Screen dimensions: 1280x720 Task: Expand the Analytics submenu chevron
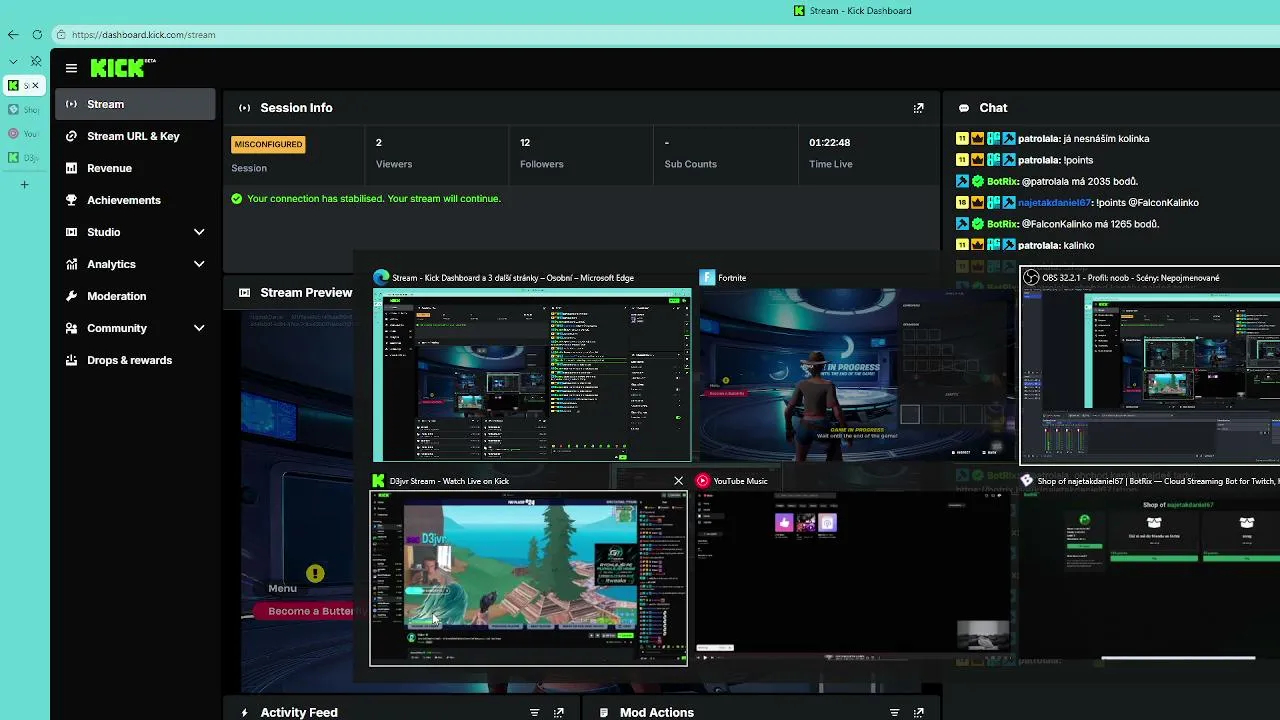point(199,264)
